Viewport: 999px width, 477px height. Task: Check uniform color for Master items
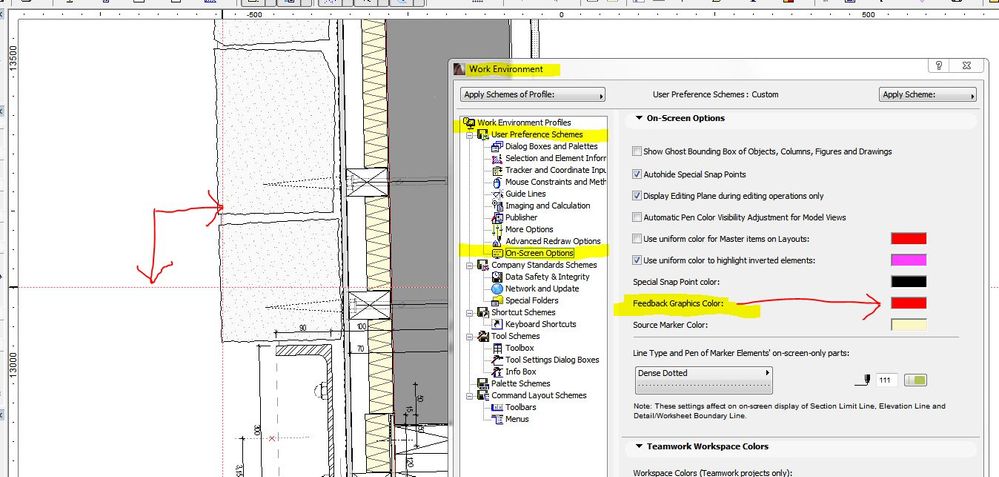click(x=636, y=239)
